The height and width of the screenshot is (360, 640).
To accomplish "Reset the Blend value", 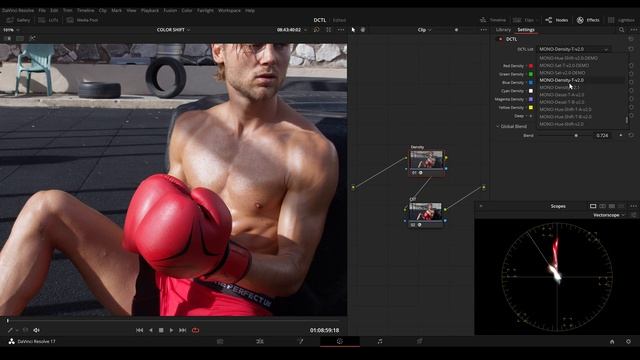I will tap(631, 135).
